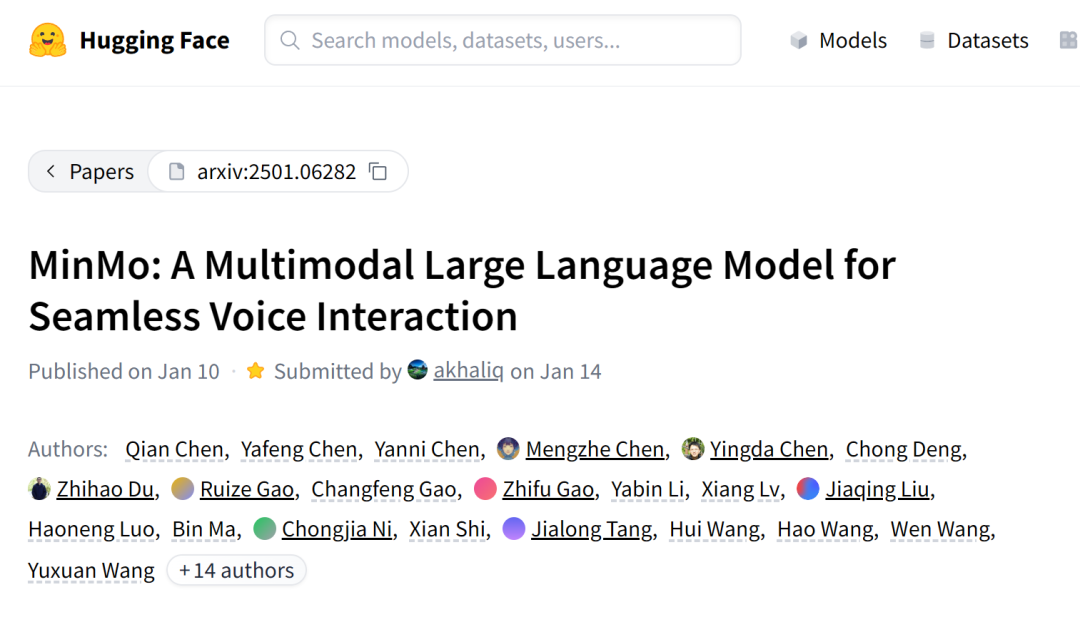
Task: Select author Chong Deng
Action: click(x=904, y=449)
